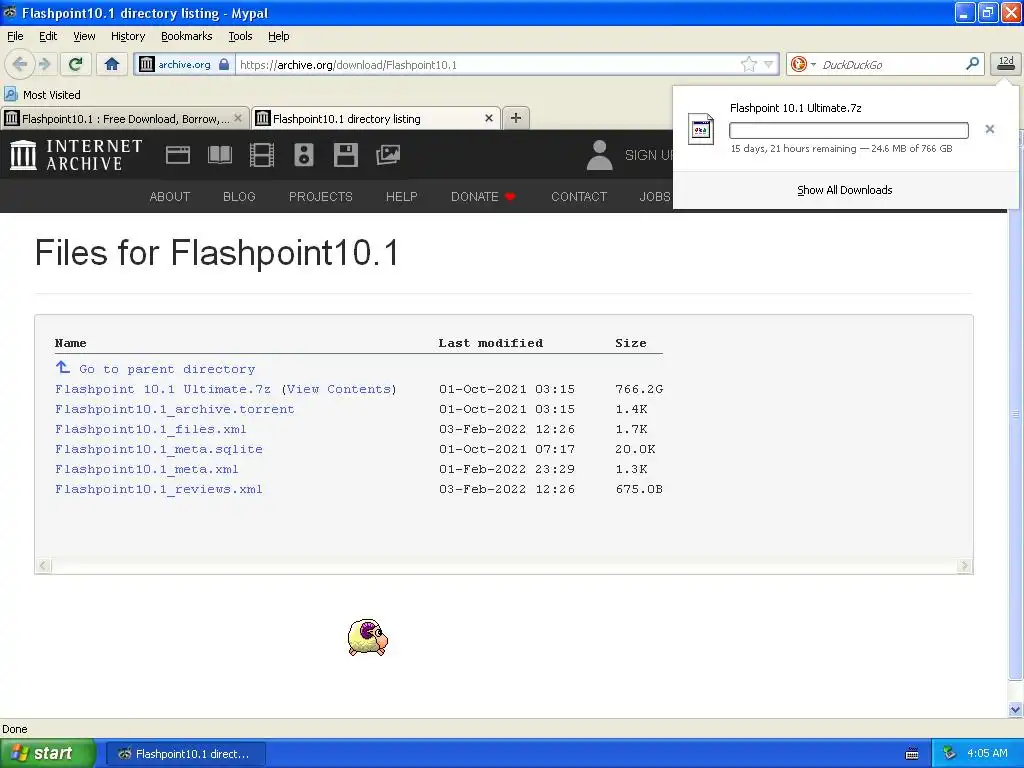Click the download file type icon
1024x768 pixels.
coord(701,129)
